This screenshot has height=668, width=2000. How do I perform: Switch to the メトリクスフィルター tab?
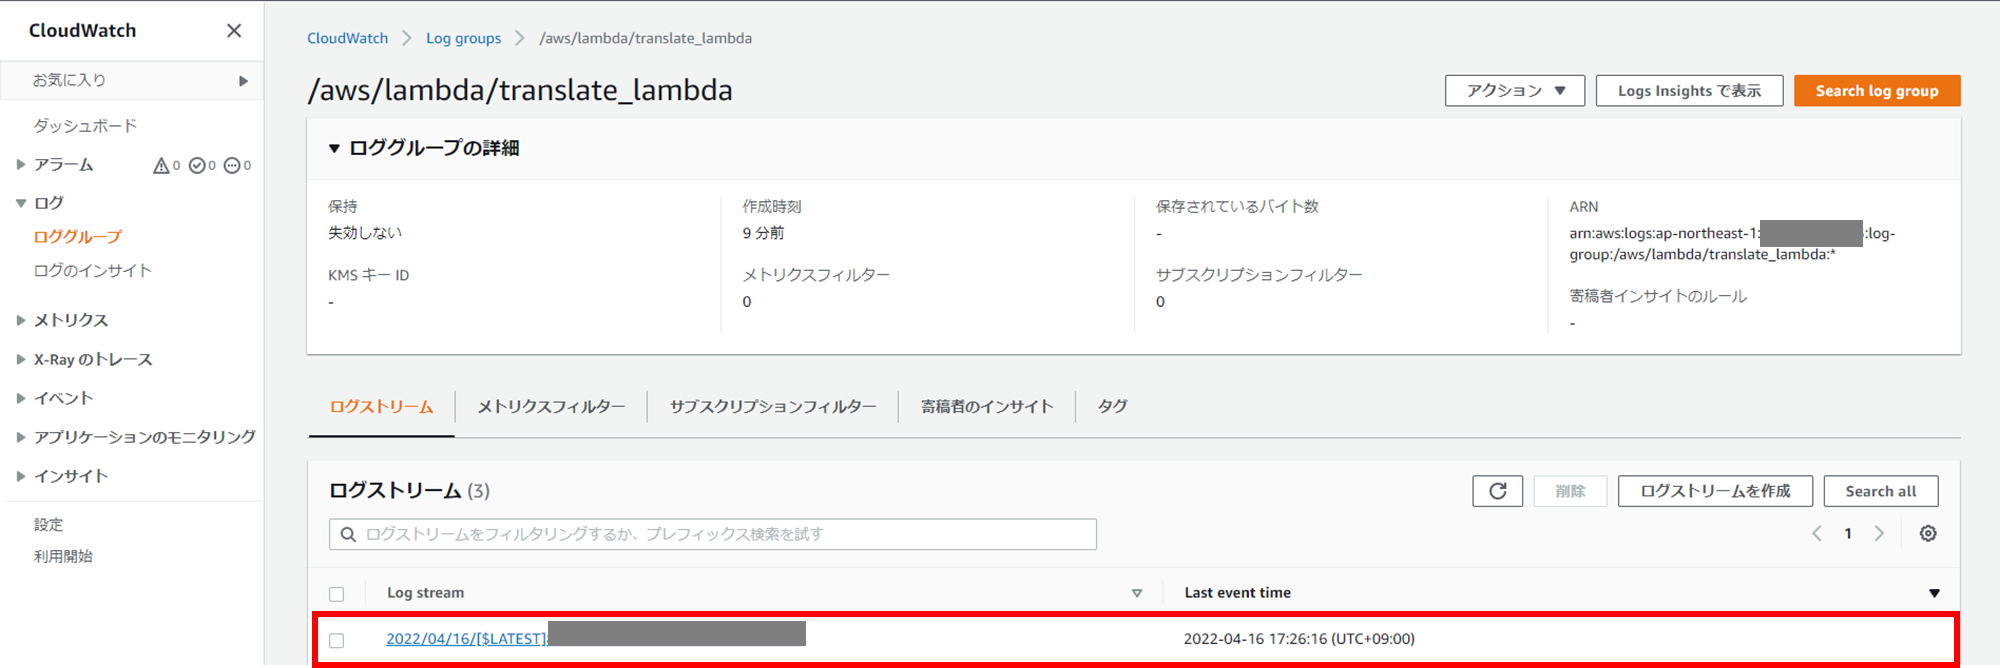pyautogui.click(x=551, y=406)
